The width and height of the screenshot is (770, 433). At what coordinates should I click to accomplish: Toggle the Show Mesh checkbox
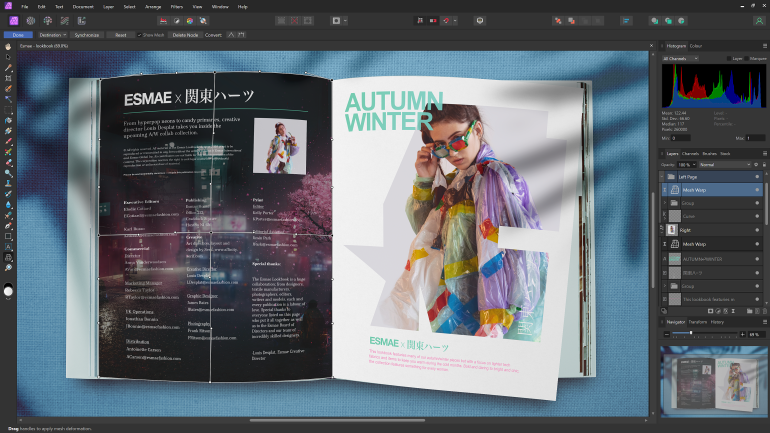pos(139,35)
